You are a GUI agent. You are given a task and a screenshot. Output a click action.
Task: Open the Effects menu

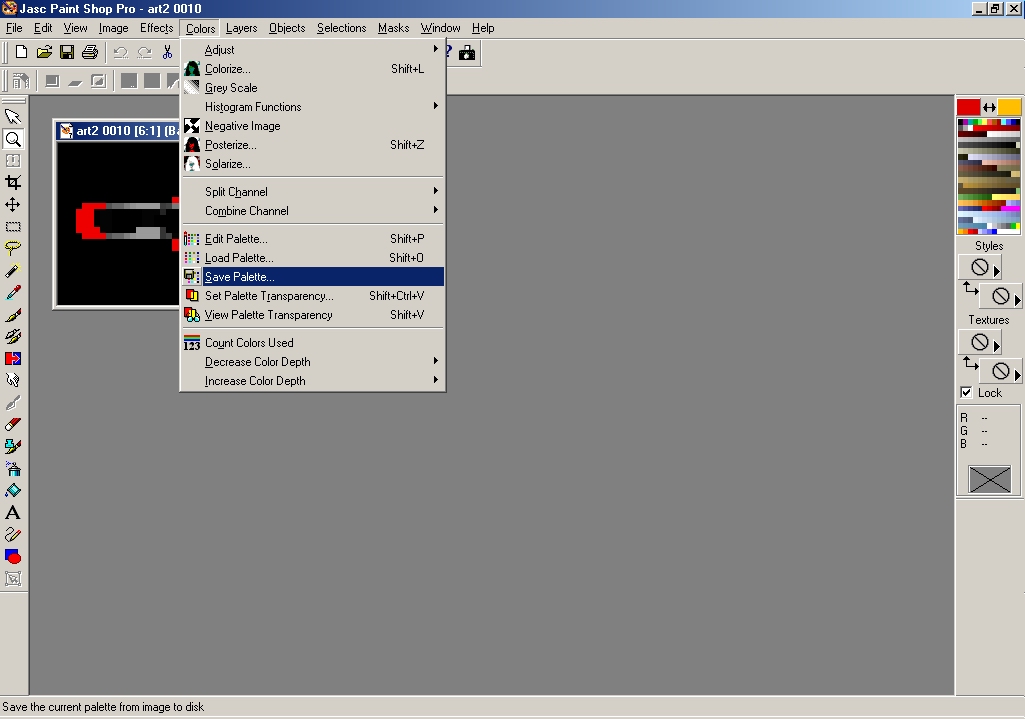click(x=156, y=27)
